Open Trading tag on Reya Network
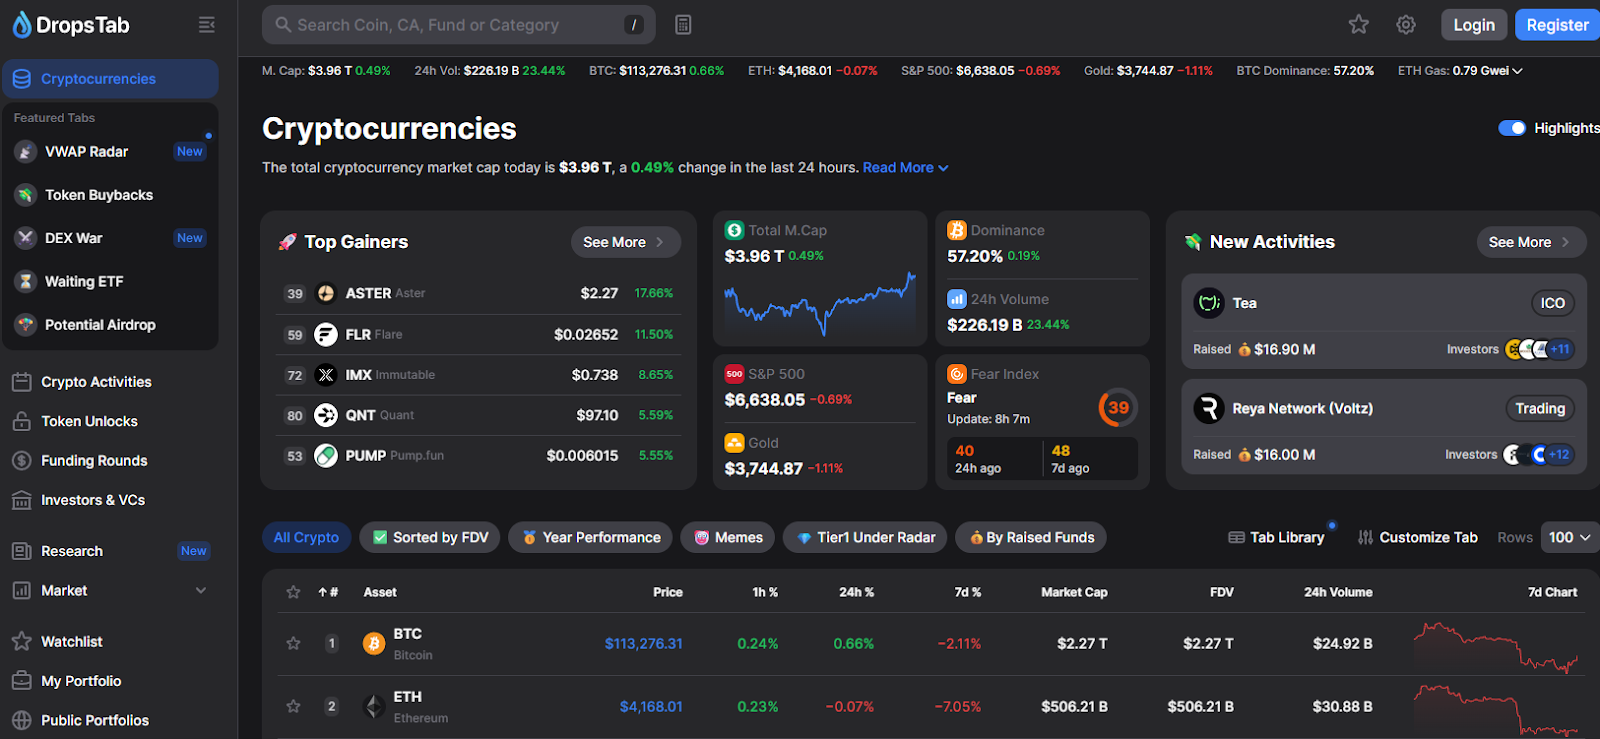 click(1540, 408)
